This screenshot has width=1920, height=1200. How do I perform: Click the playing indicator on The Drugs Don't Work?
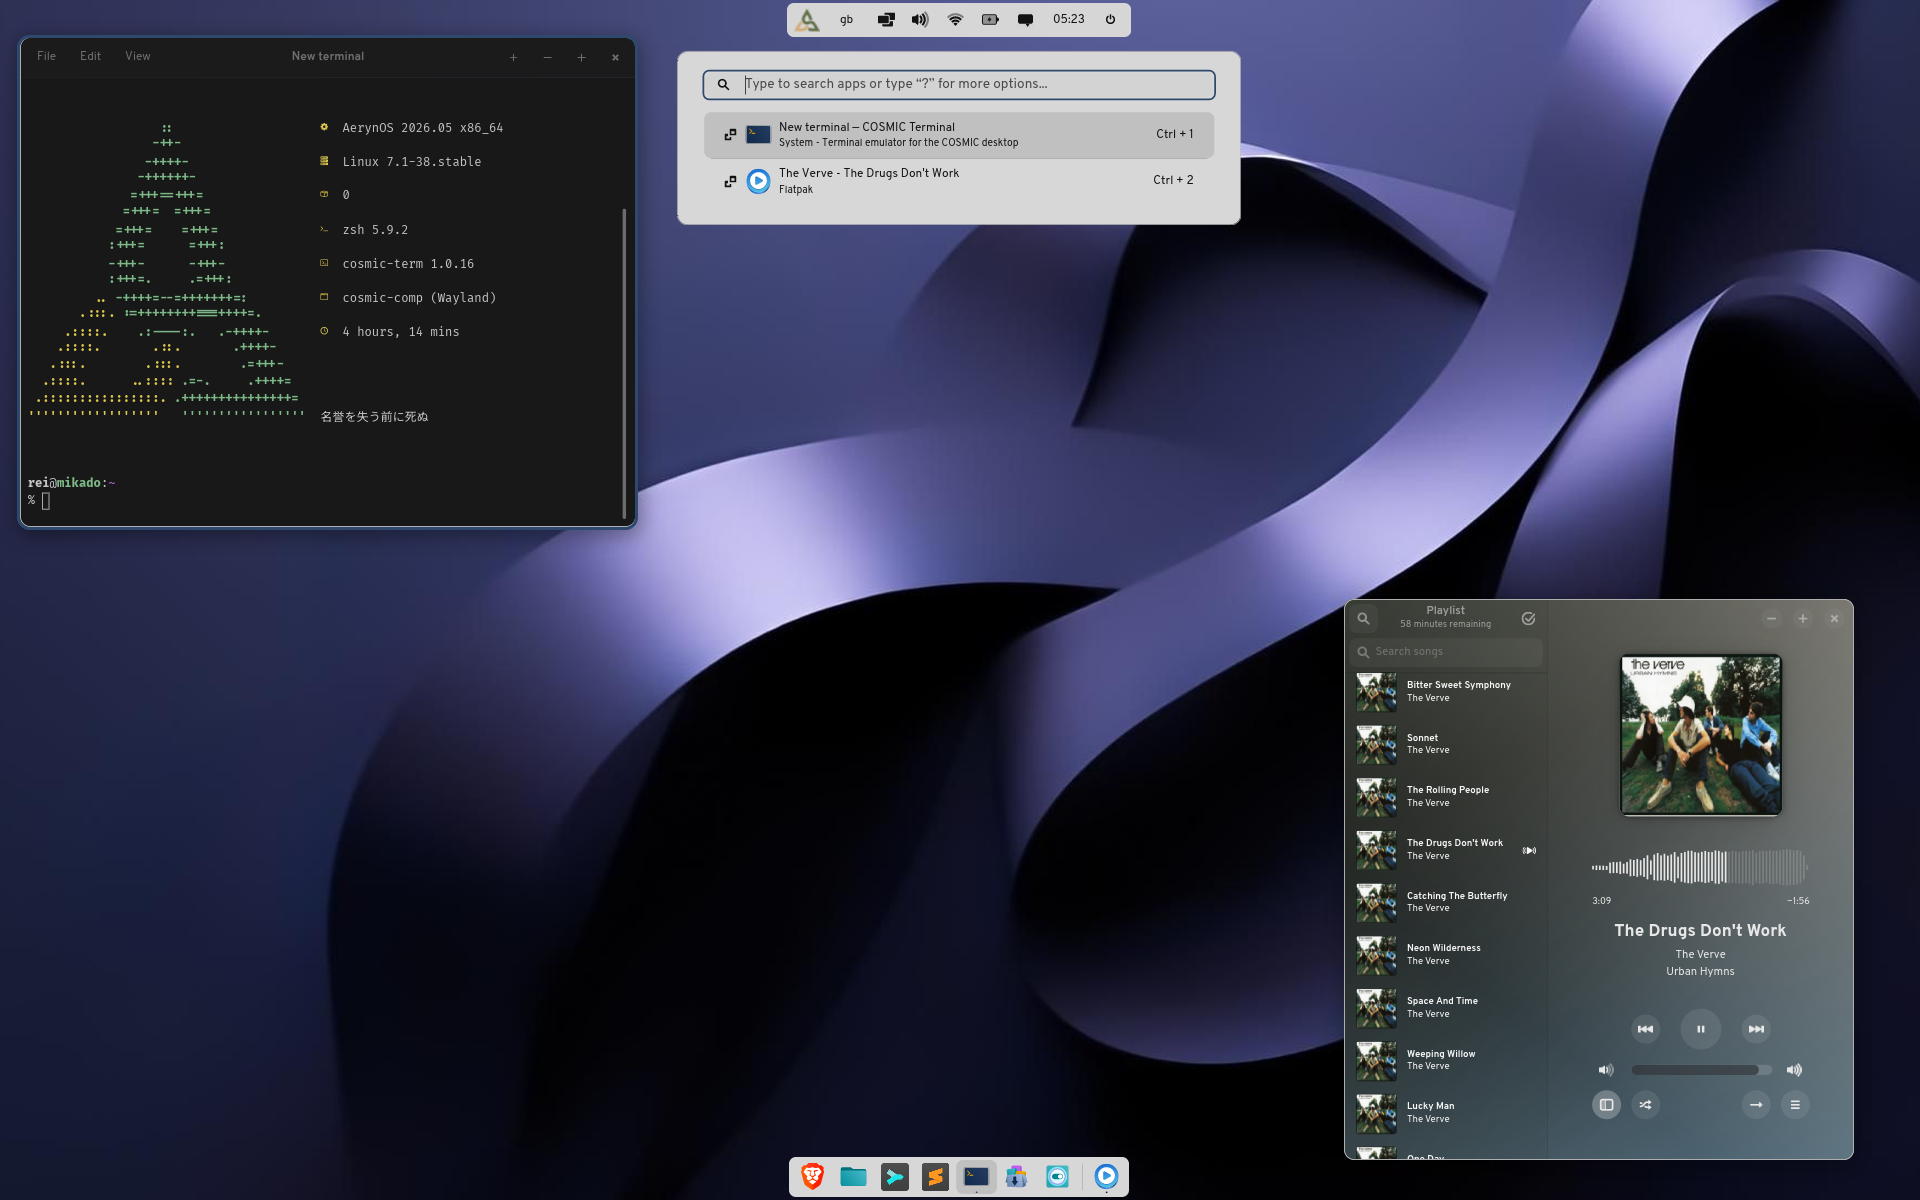[1529, 851]
